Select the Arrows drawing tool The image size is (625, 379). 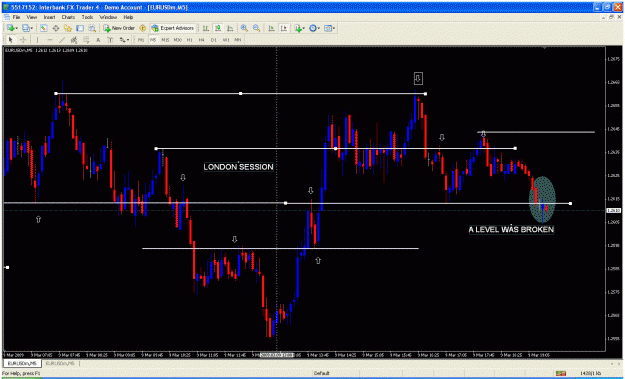click(x=122, y=40)
